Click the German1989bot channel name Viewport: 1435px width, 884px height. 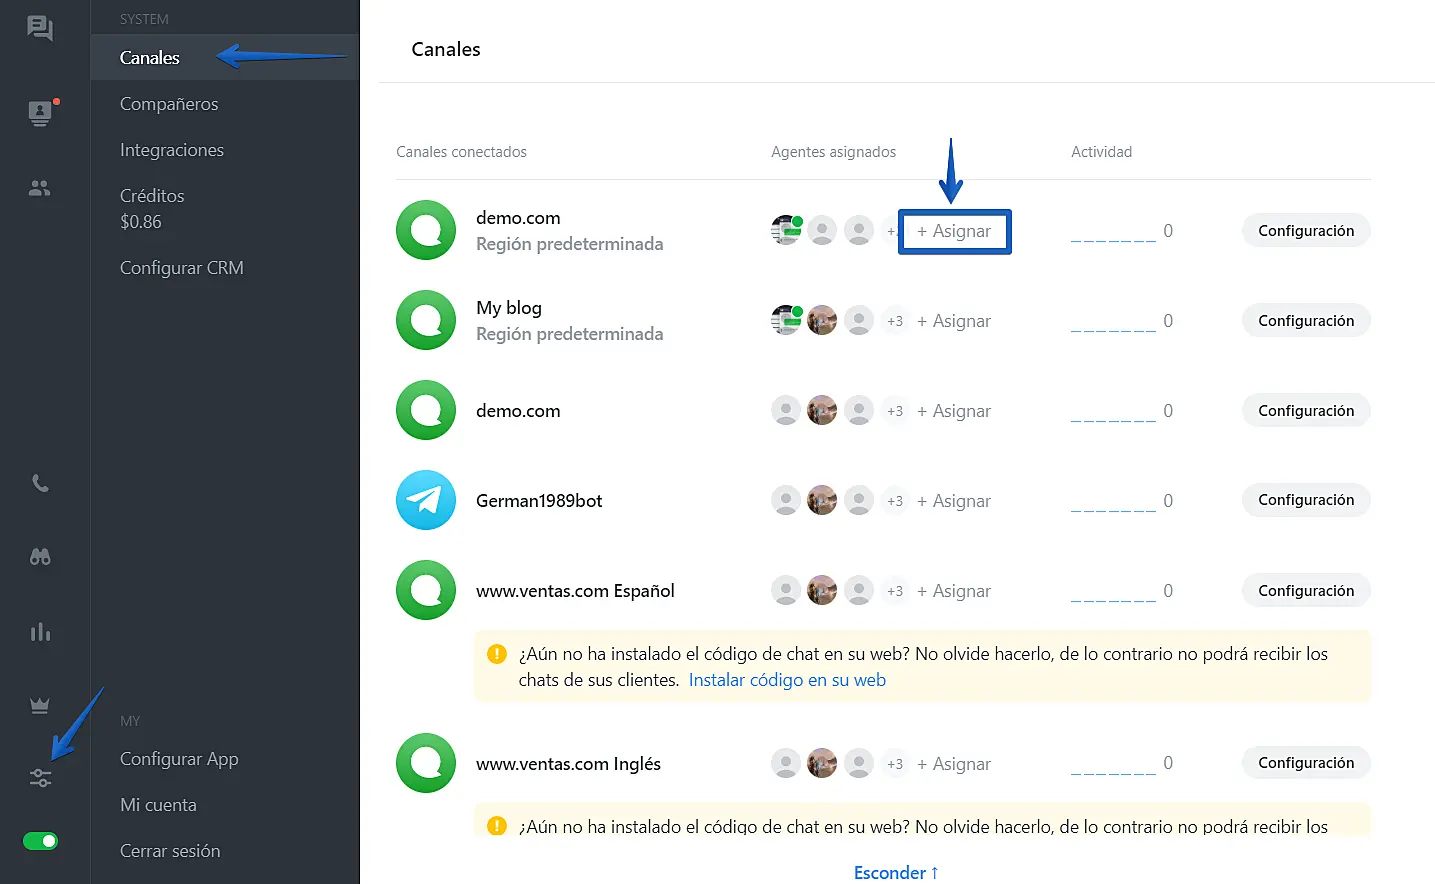pyautogui.click(x=539, y=501)
